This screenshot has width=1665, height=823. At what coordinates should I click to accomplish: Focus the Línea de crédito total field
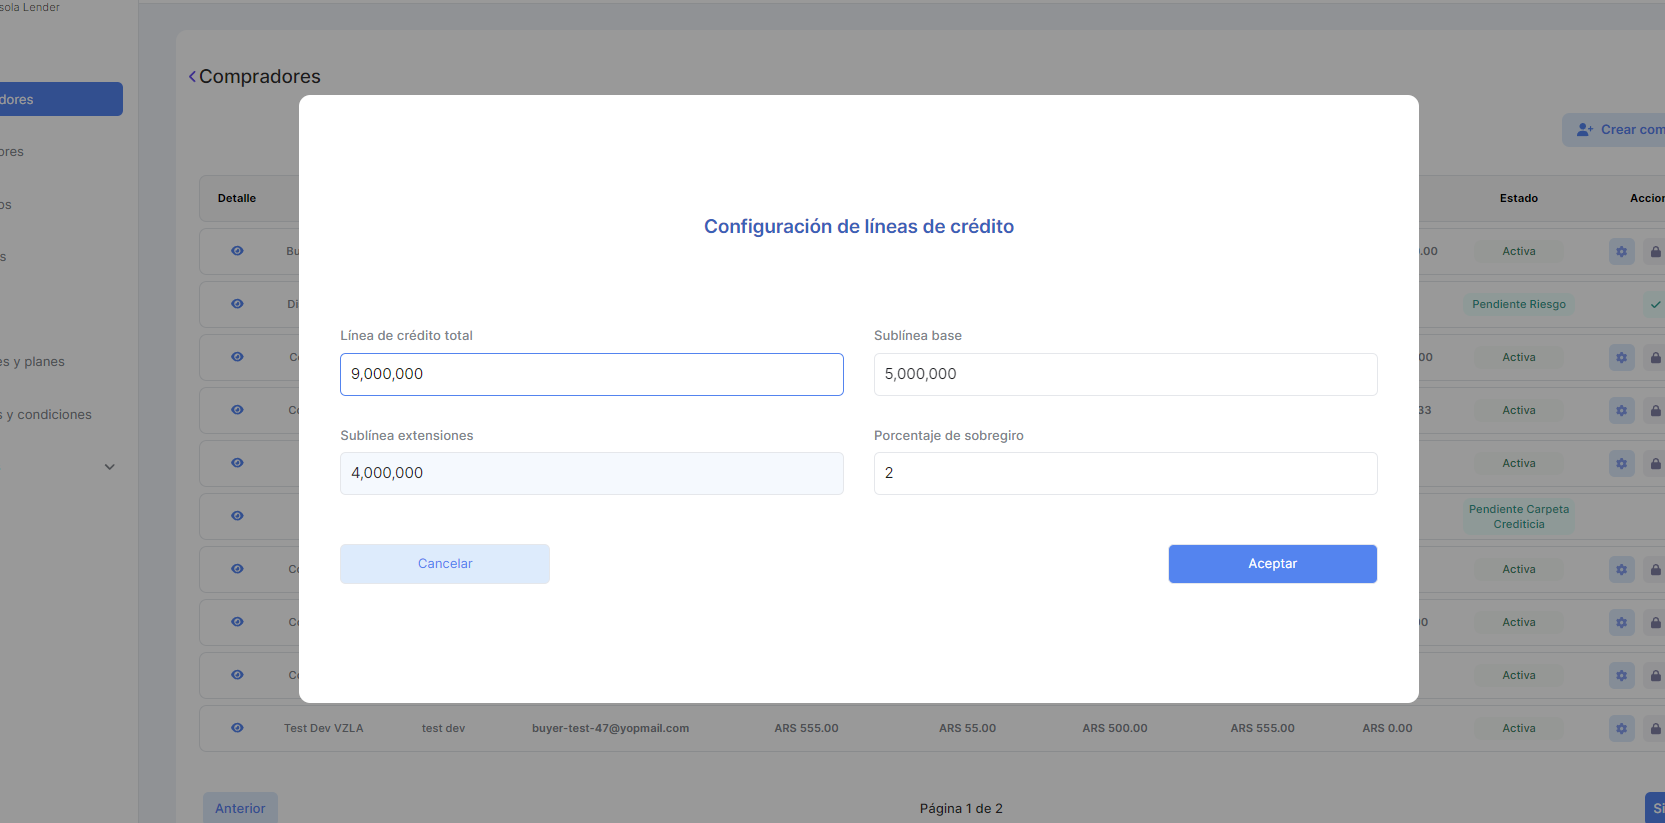591,374
